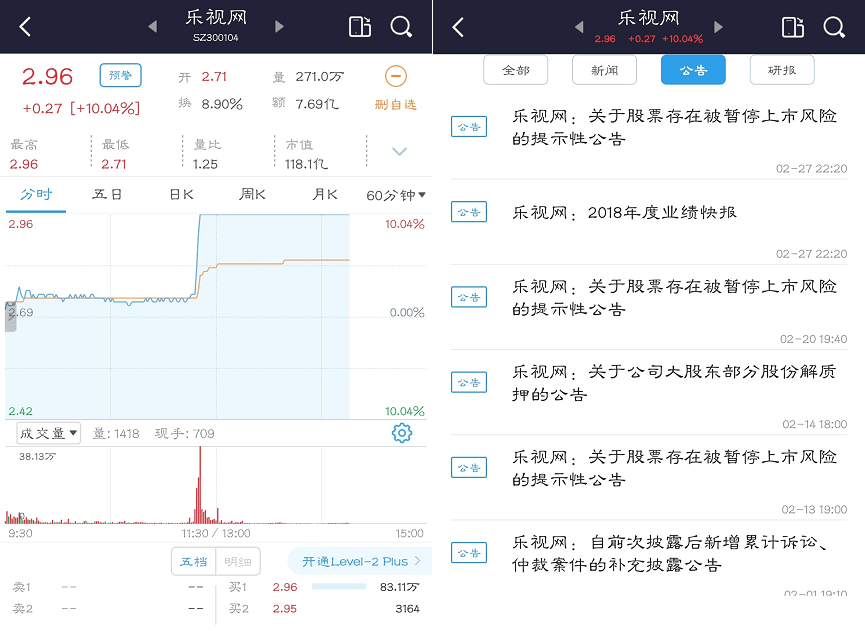Screen dimensions: 865x631
Task: Click 开 open price 2.71
Action: [x=214, y=77]
